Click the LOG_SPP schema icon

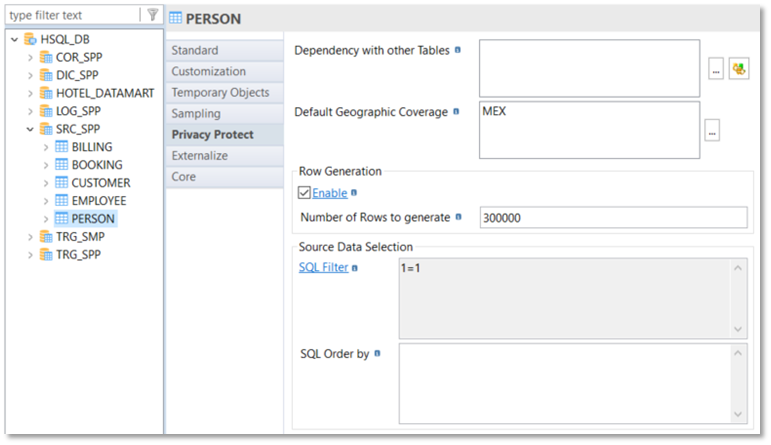(46, 111)
